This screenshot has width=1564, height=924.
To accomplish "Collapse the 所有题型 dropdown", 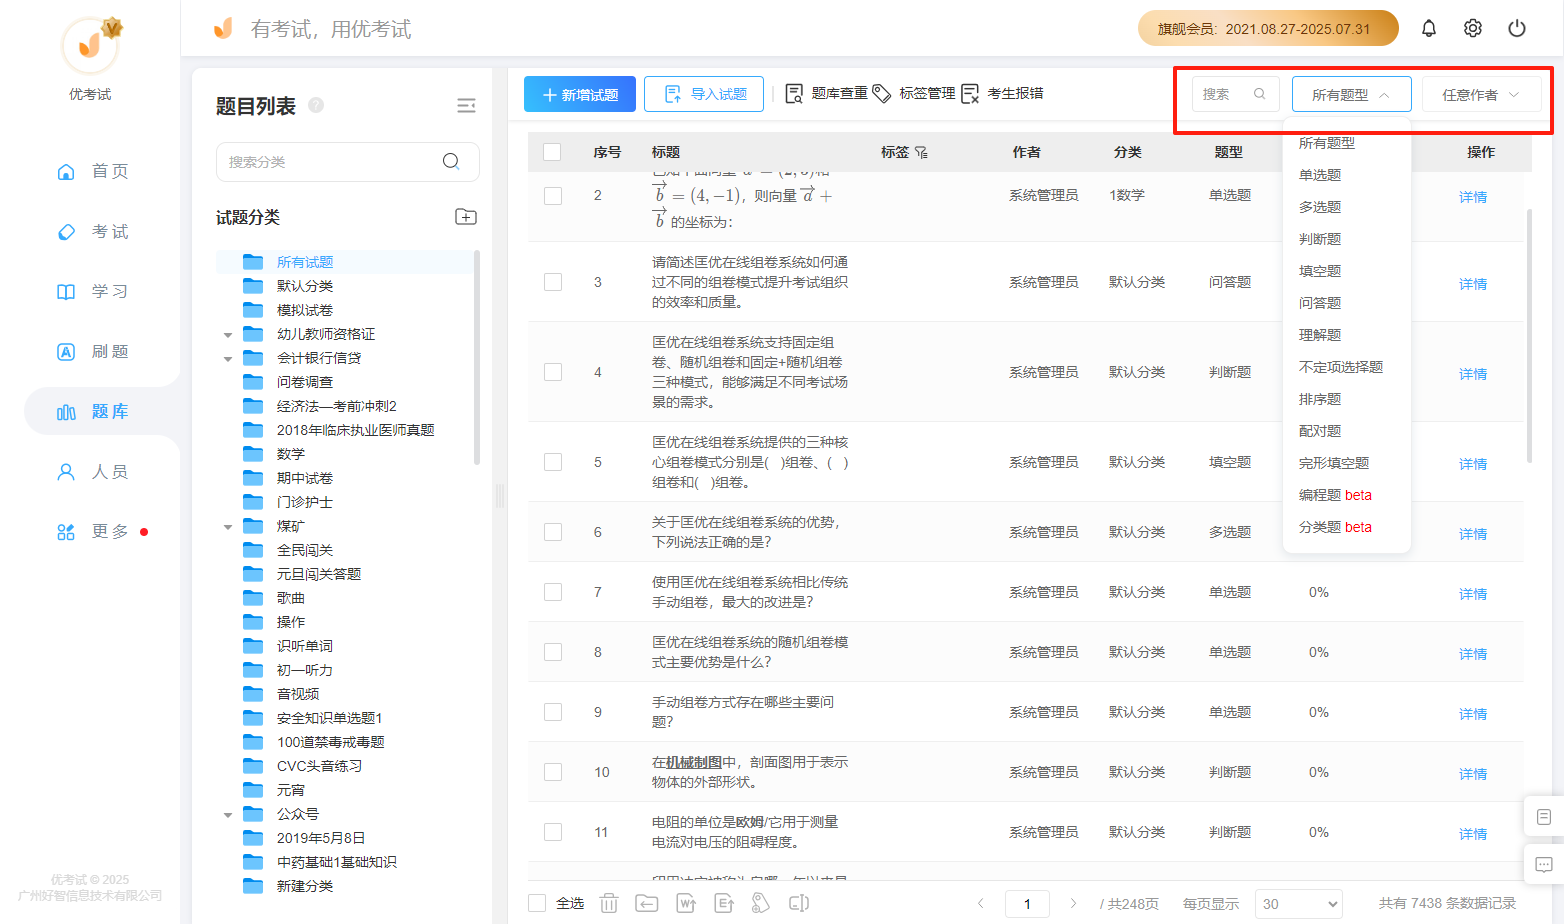I will 1351,94.
